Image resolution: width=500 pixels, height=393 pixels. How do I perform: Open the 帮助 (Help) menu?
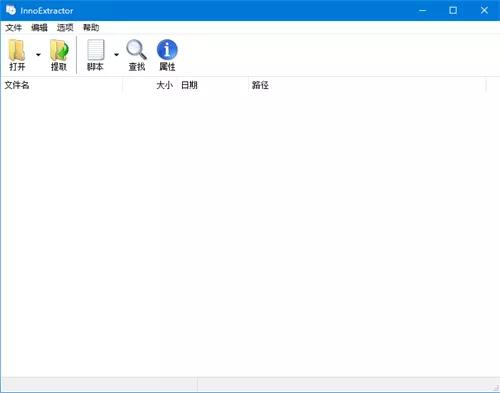(91, 28)
